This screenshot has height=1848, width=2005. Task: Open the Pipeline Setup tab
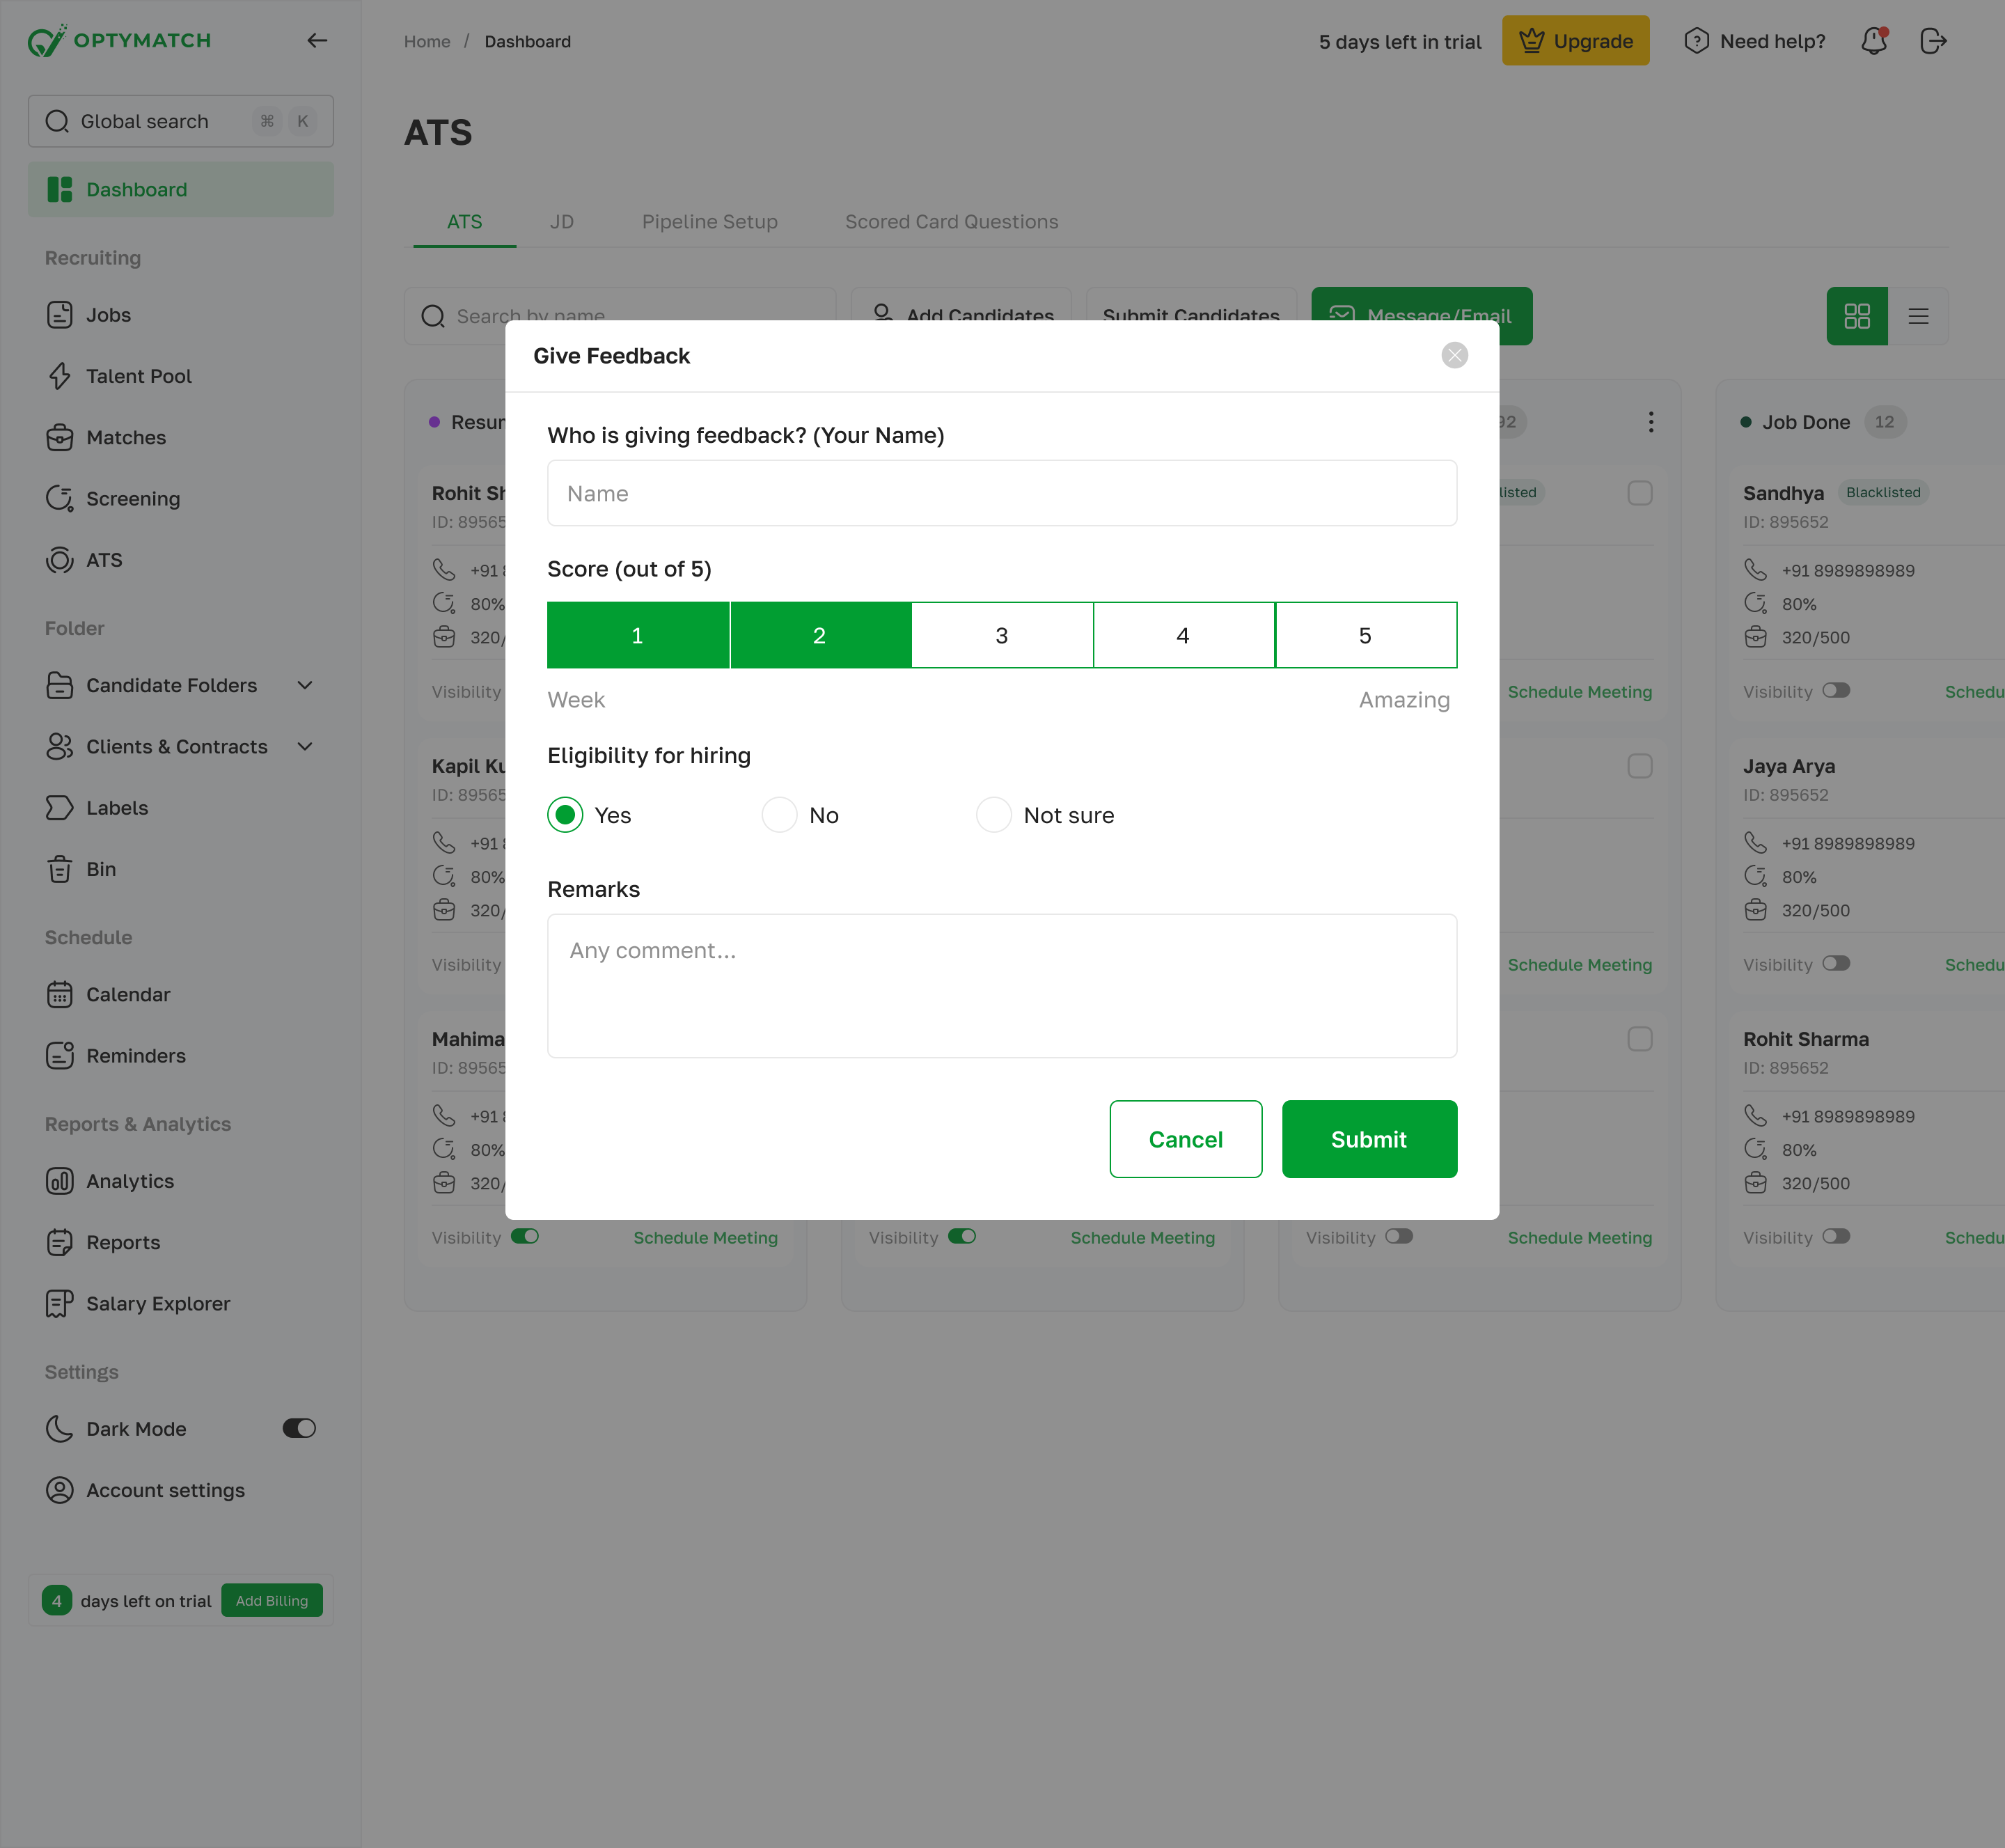709,222
